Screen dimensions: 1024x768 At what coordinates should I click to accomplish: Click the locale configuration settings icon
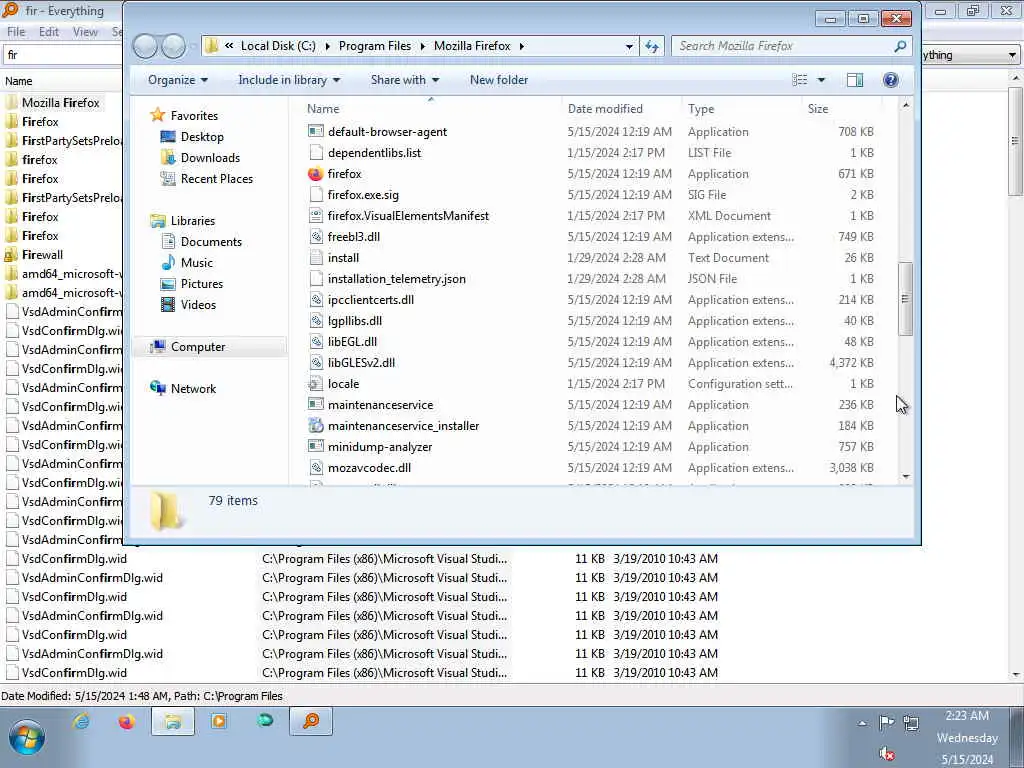click(x=315, y=383)
